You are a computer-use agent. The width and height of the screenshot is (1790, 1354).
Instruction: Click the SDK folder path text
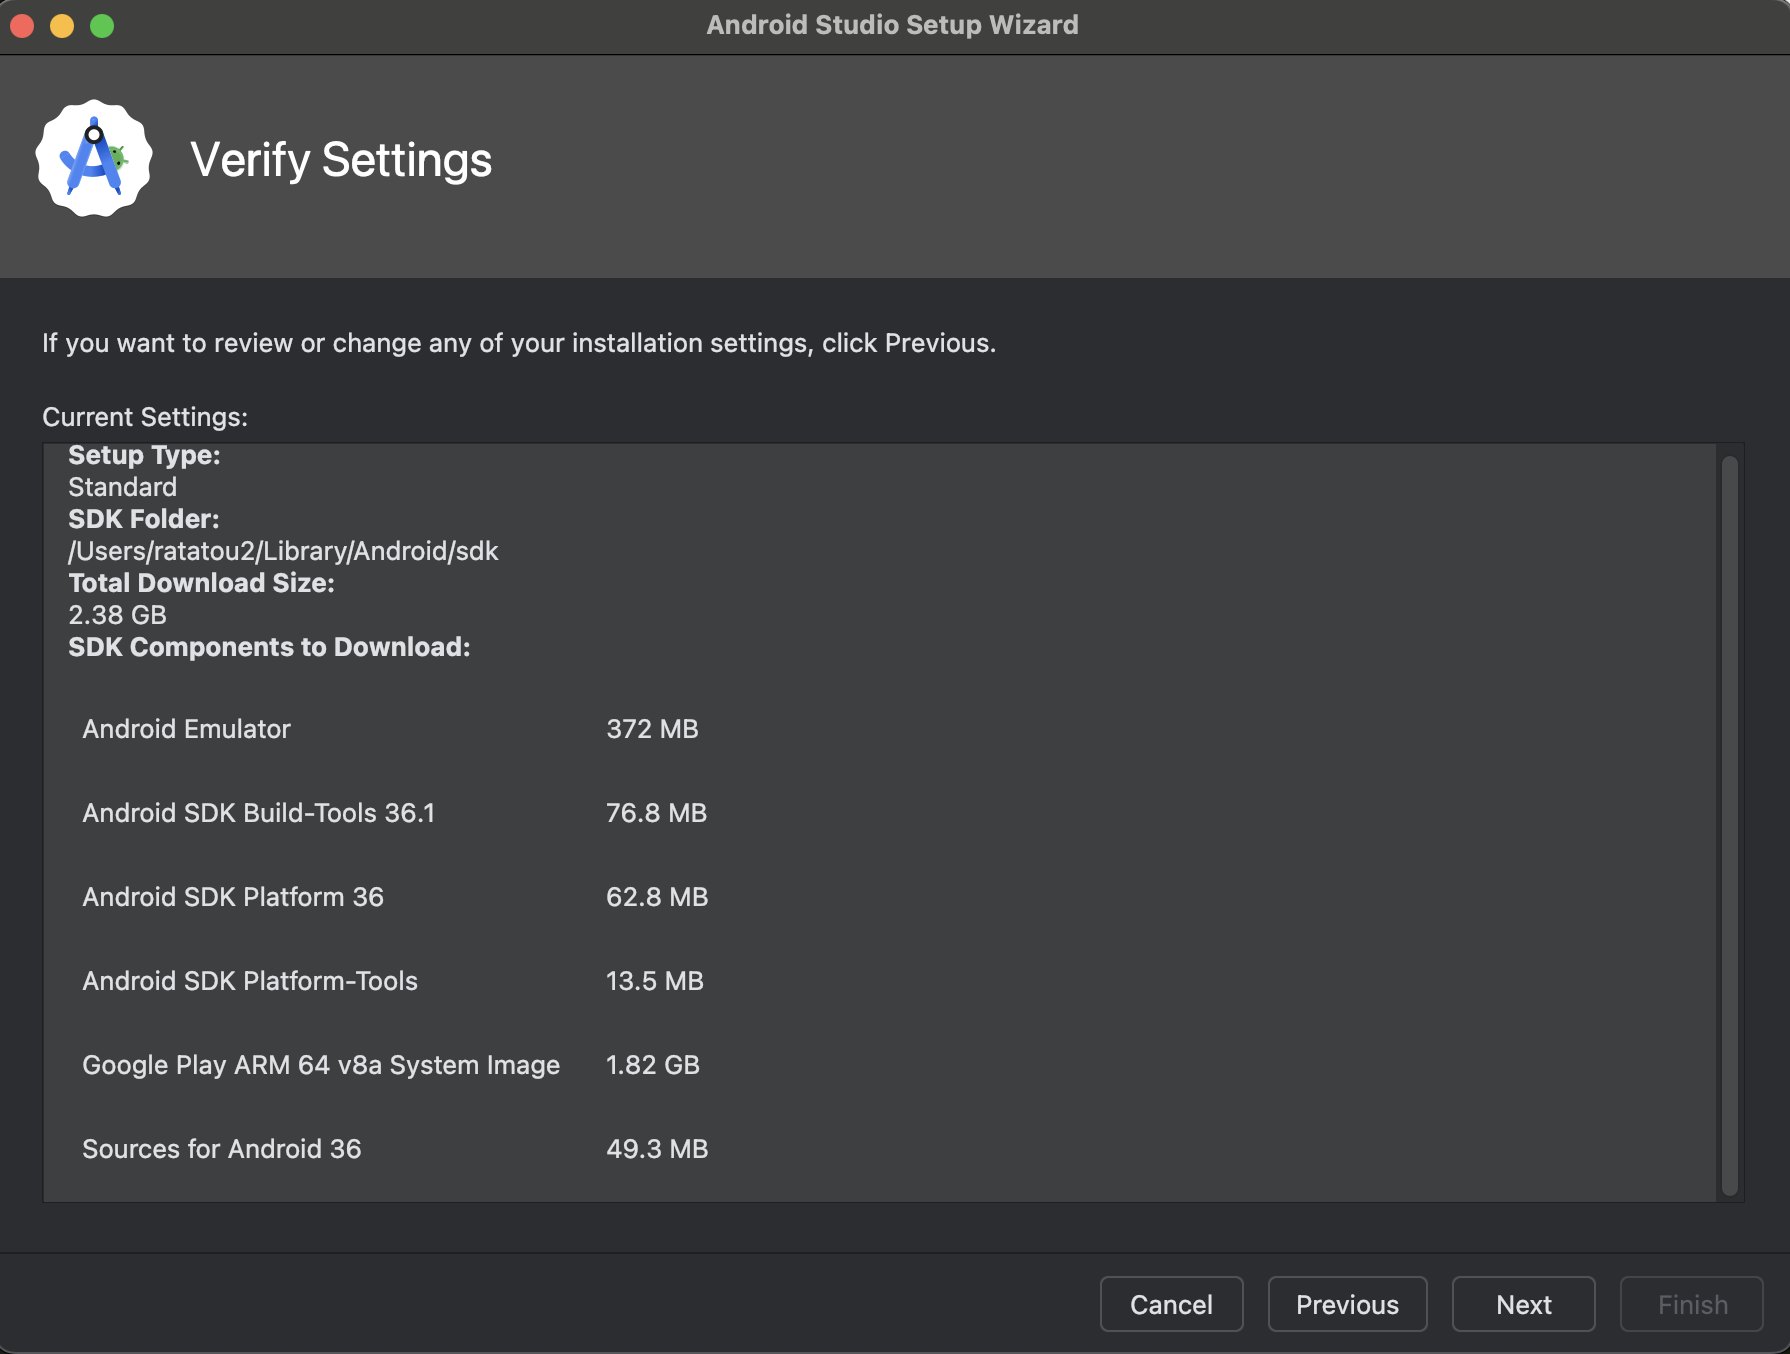coord(283,551)
